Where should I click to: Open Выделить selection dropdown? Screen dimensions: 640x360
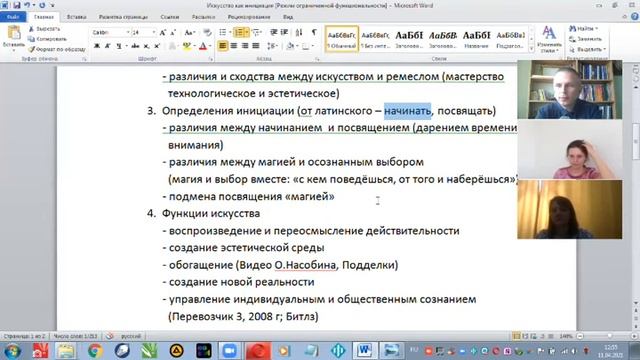point(588,49)
